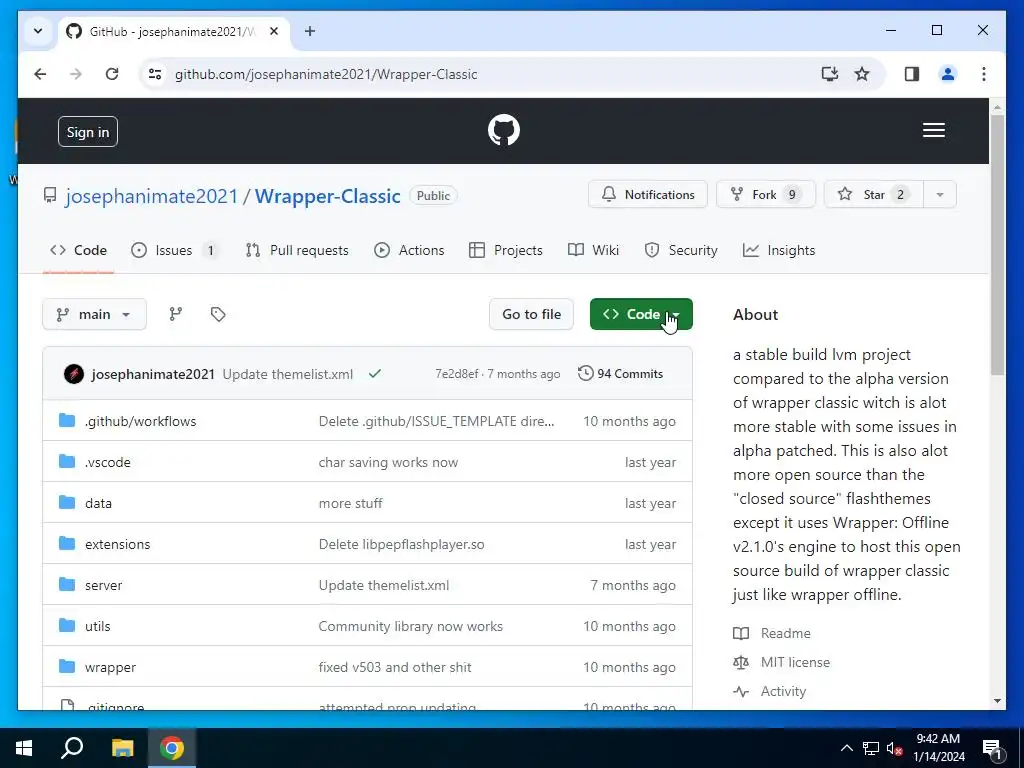Click muted volume icon in system tray
The height and width of the screenshot is (768, 1024).
895,748
